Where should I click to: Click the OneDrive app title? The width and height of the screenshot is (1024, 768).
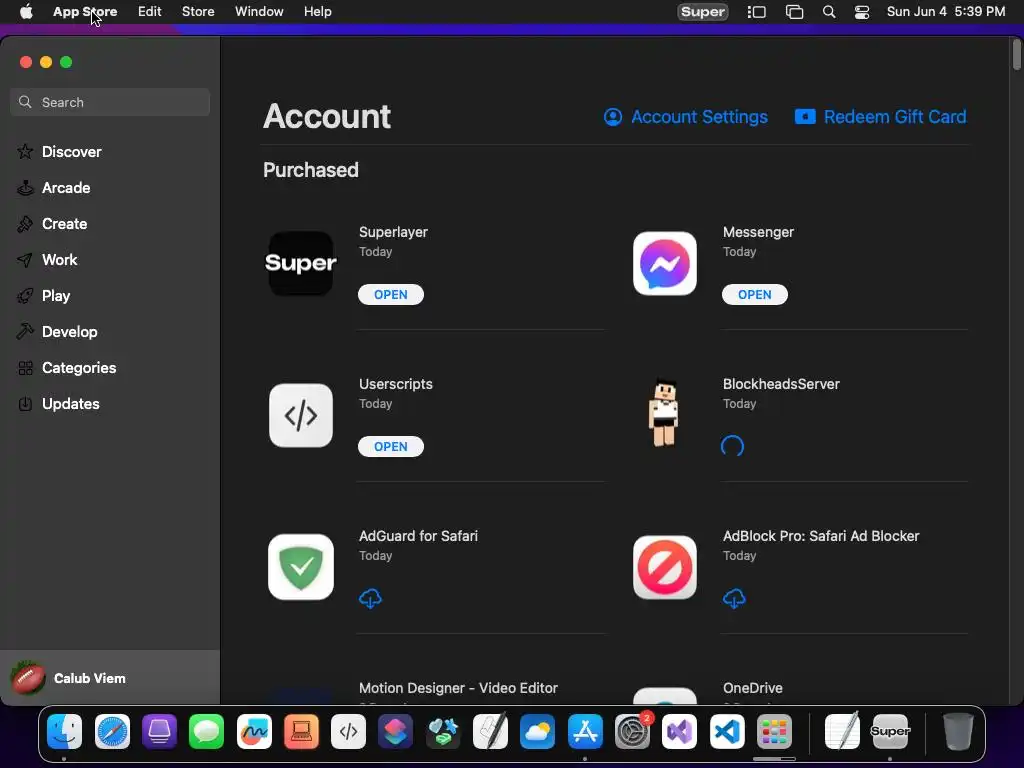pos(752,688)
